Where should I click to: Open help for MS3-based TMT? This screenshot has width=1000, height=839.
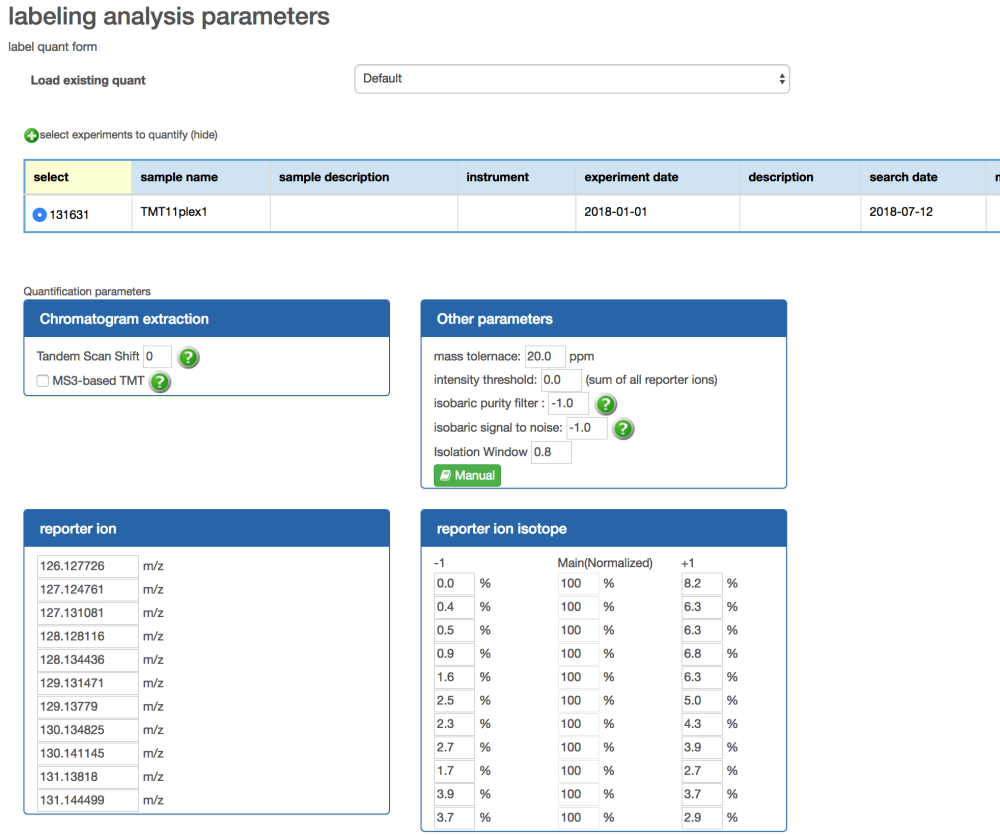click(160, 382)
